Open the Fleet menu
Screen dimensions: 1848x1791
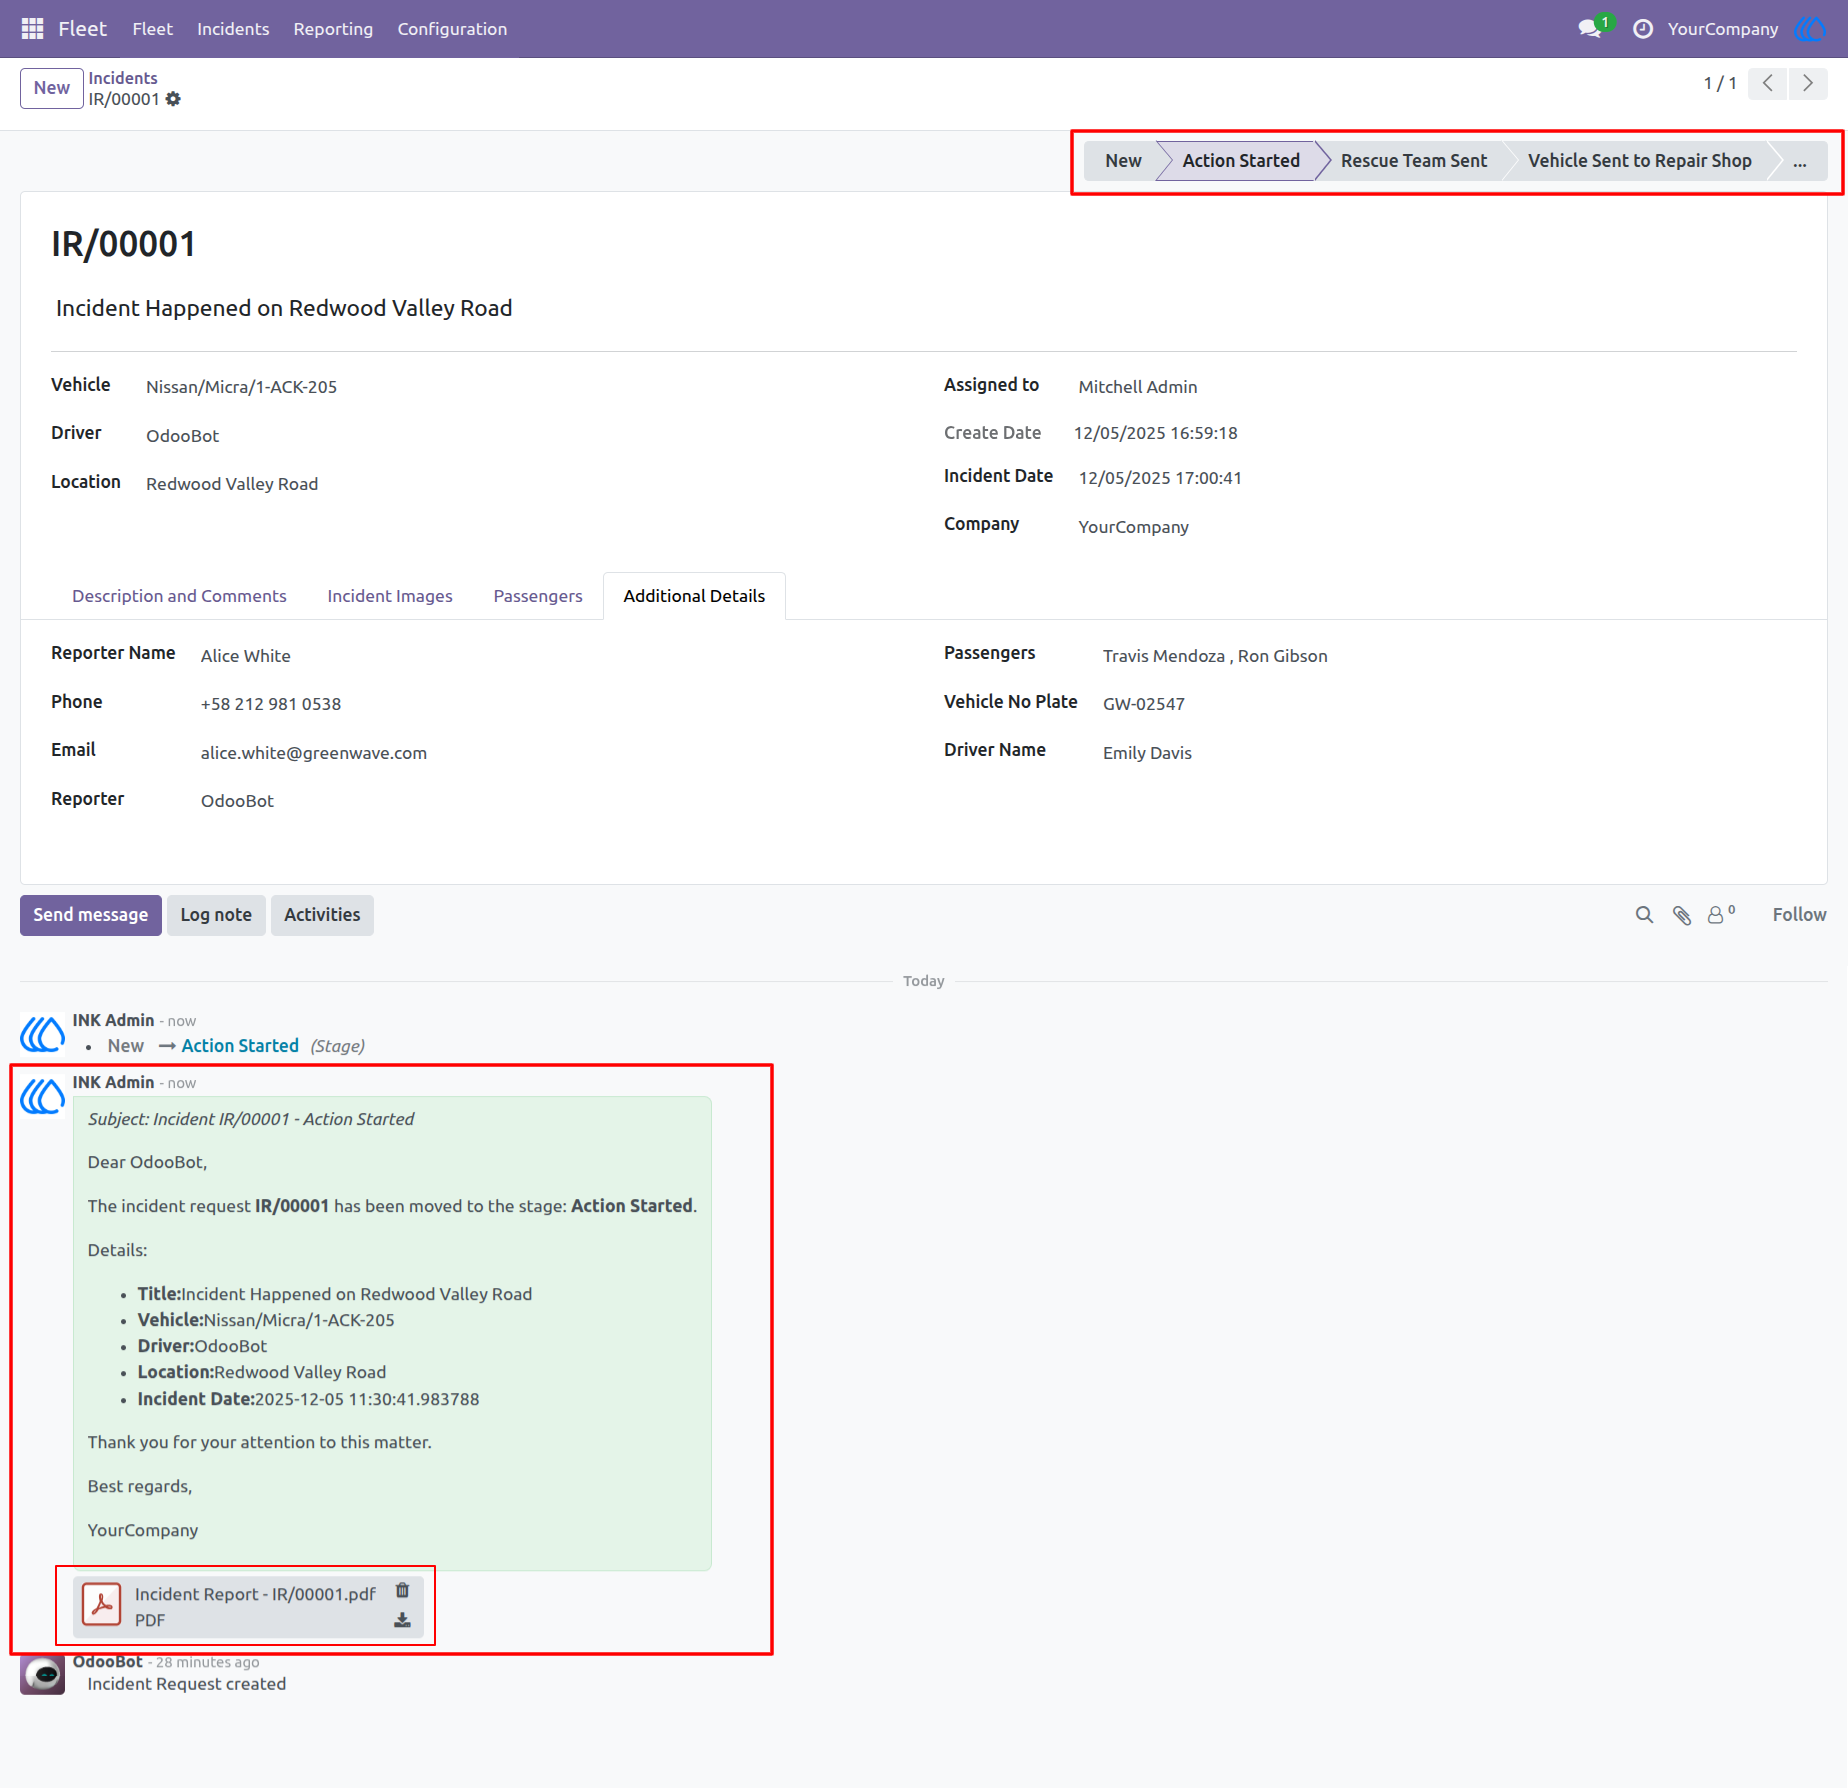152,29
